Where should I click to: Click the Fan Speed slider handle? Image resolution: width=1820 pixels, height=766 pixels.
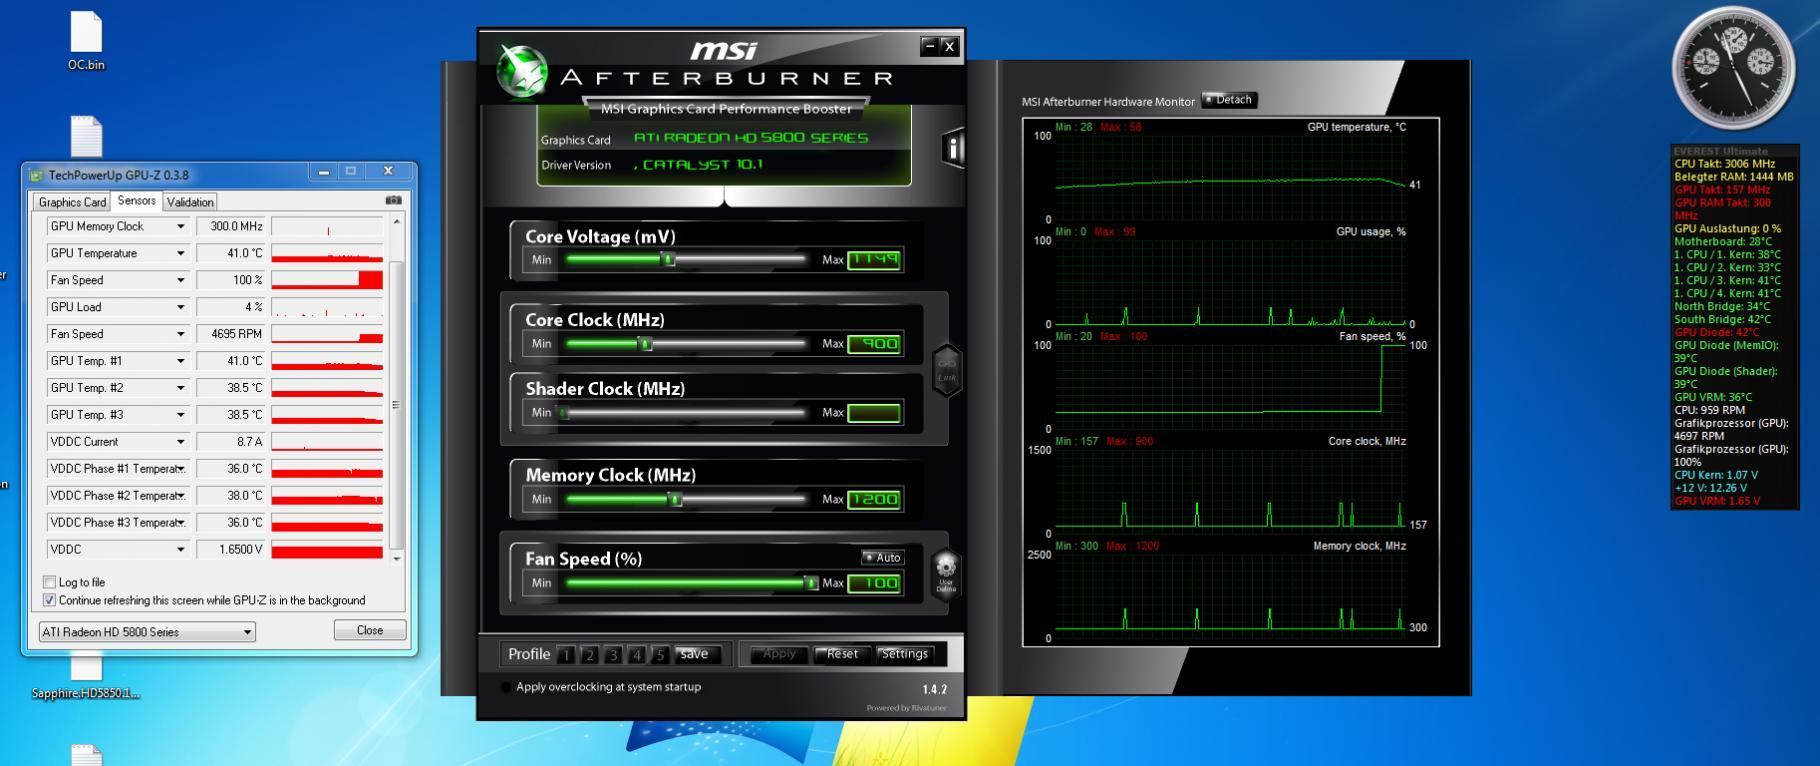click(811, 583)
